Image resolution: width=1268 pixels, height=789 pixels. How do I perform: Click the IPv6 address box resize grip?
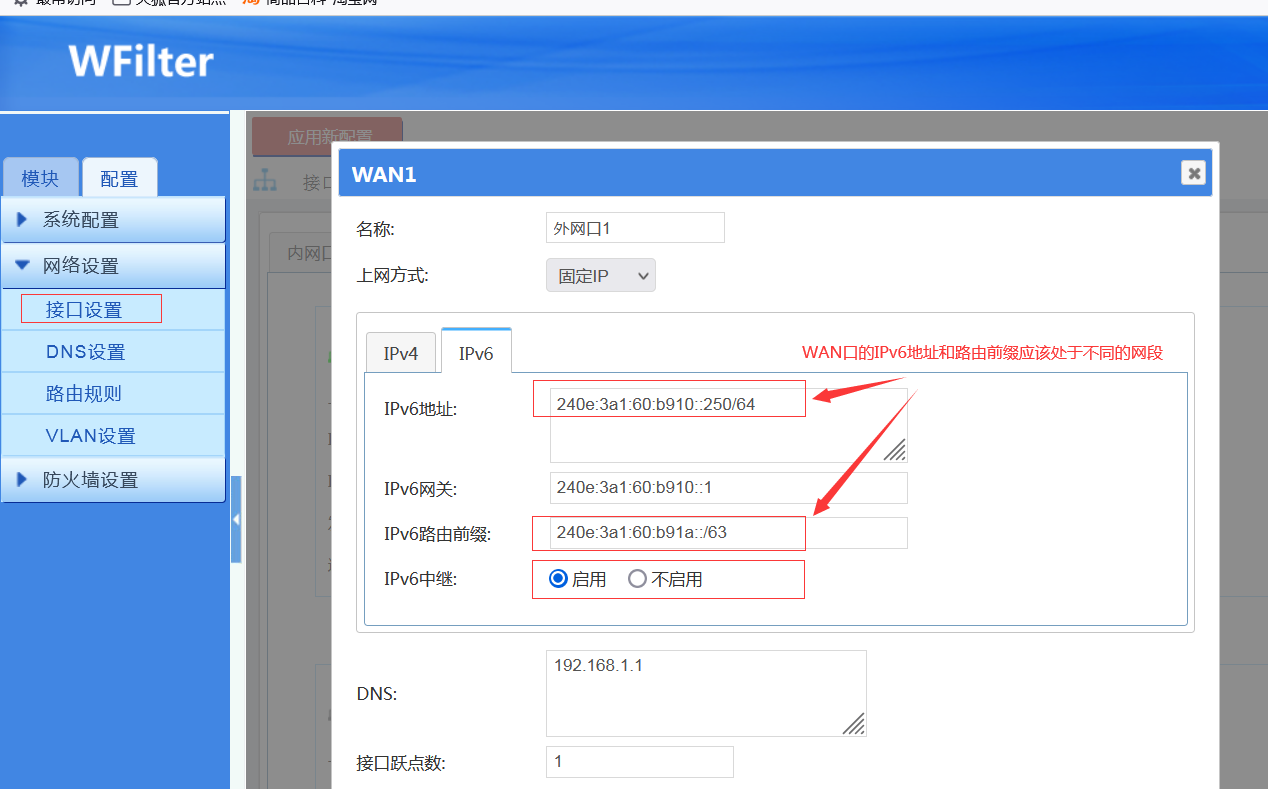coord(894,450)
